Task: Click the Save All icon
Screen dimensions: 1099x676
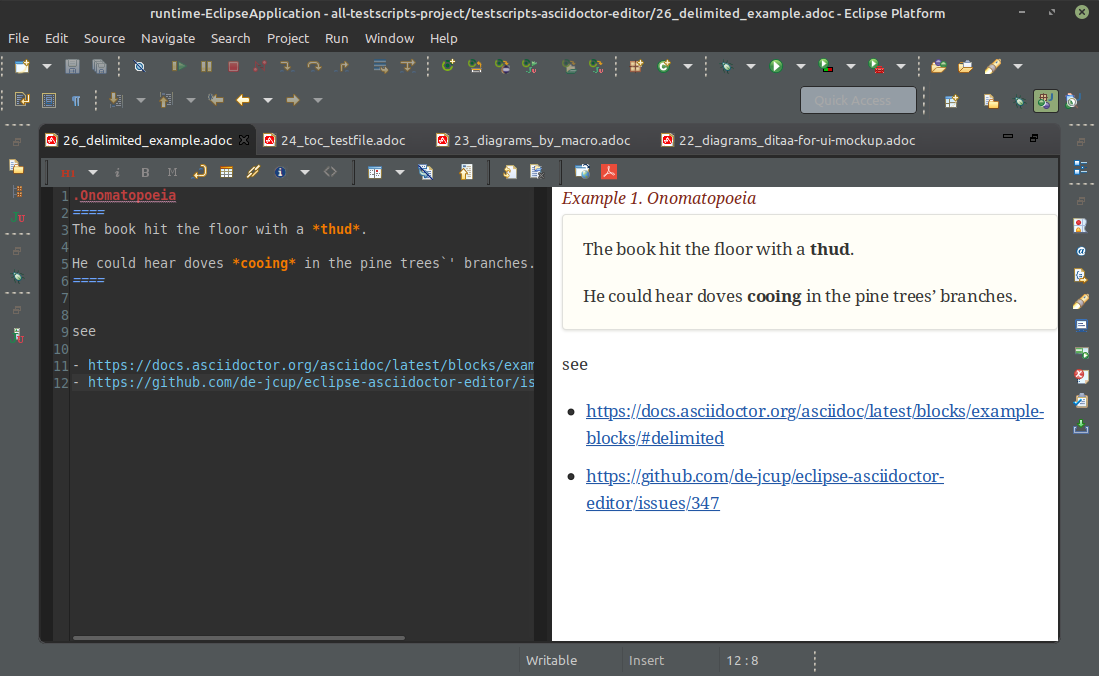Action: [x=100, y=67]
